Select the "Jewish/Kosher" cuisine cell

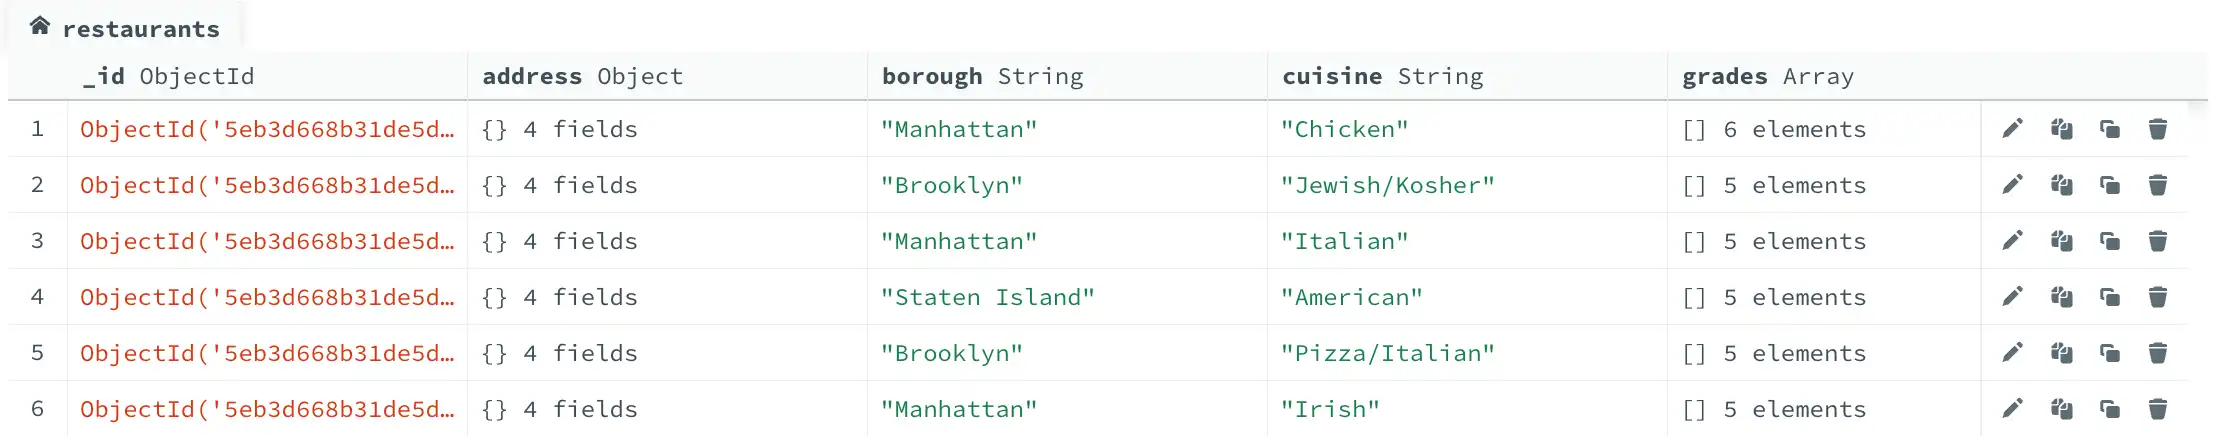point(1387,186)
